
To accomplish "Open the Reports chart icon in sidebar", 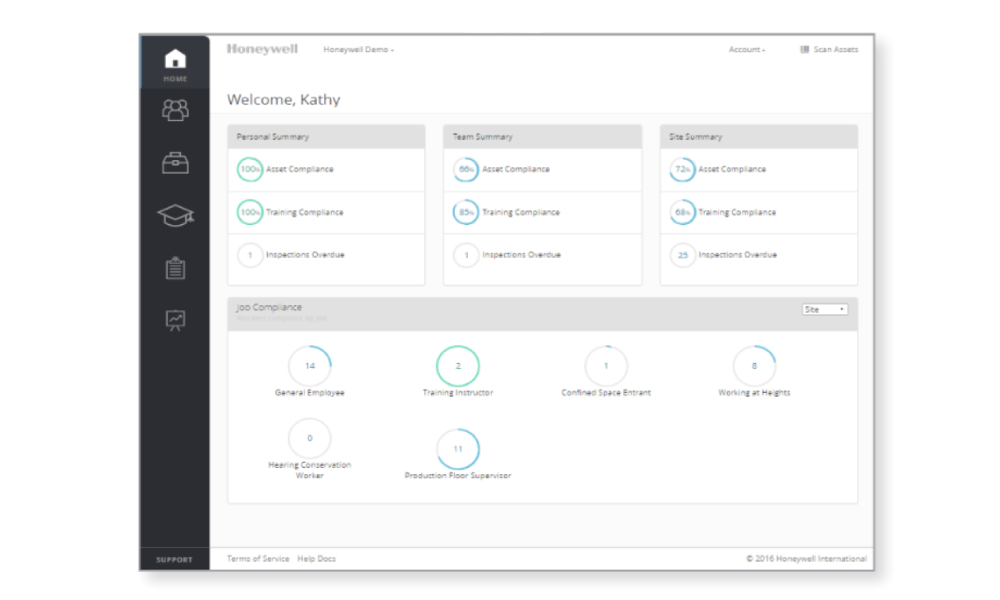I will click(x=175, y=320).
